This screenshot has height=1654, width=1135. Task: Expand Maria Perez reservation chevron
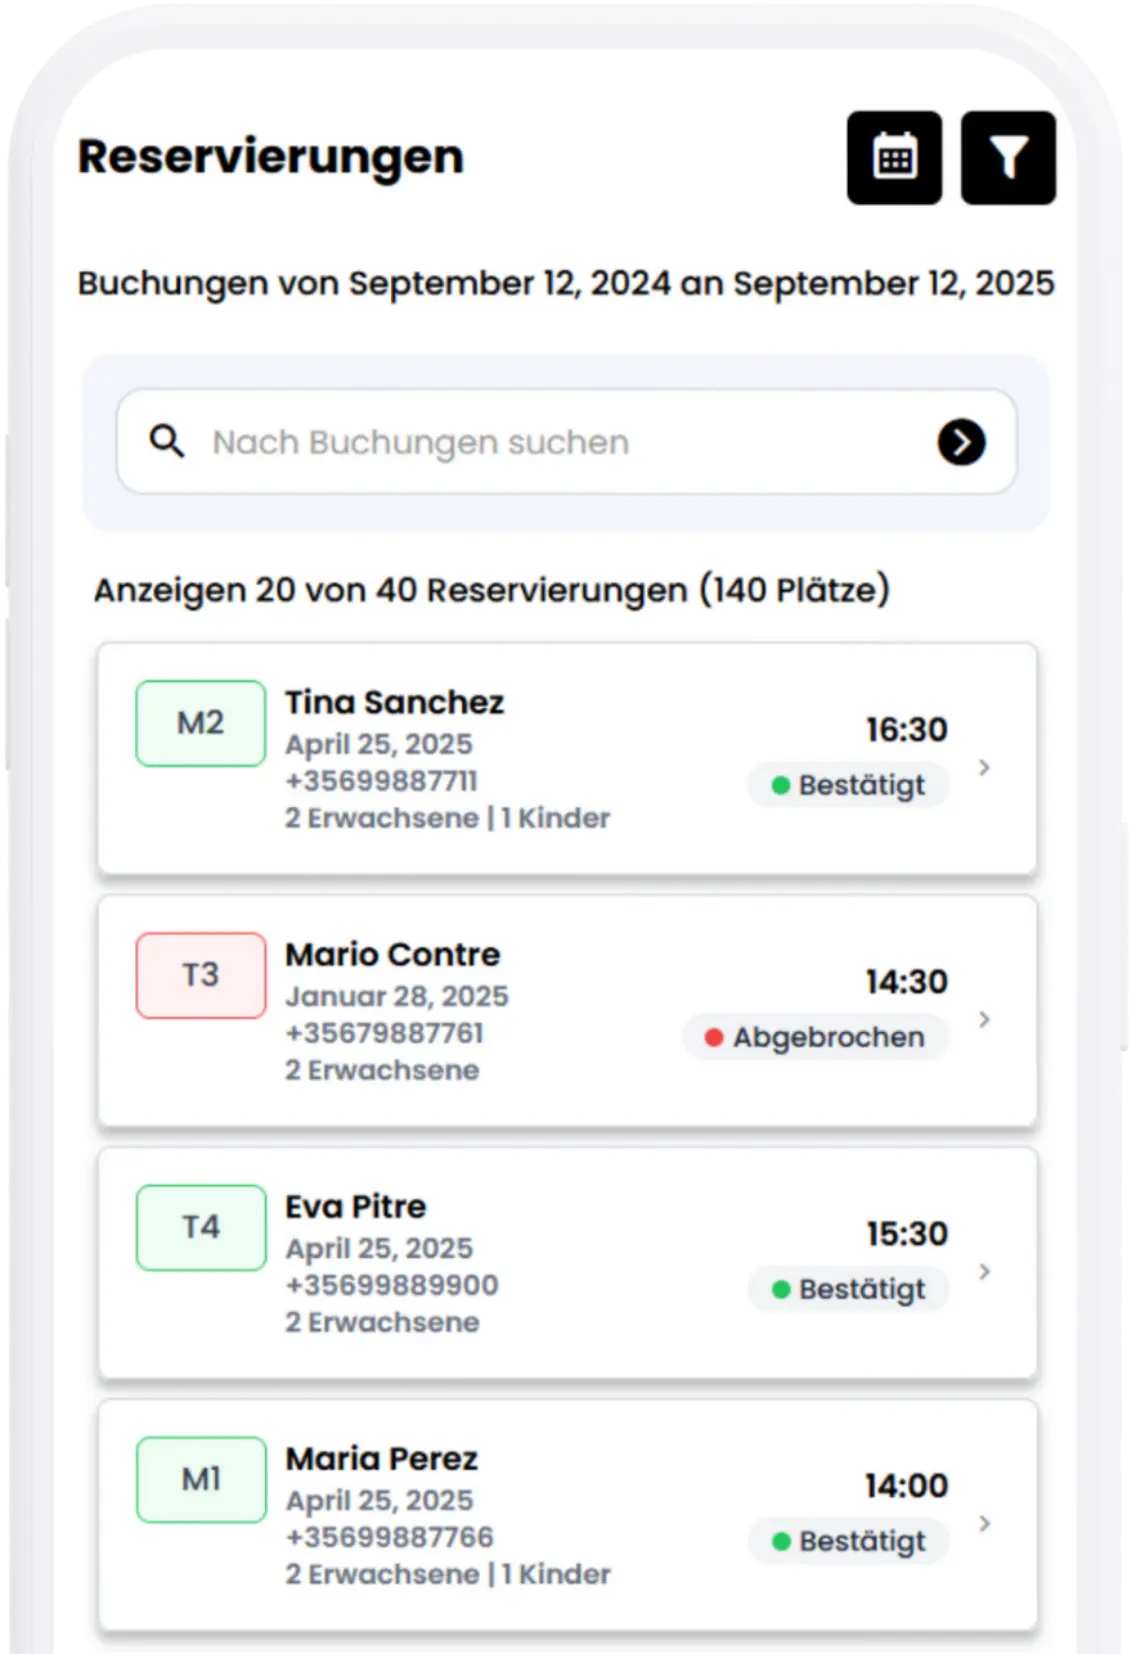point(984,1523)
